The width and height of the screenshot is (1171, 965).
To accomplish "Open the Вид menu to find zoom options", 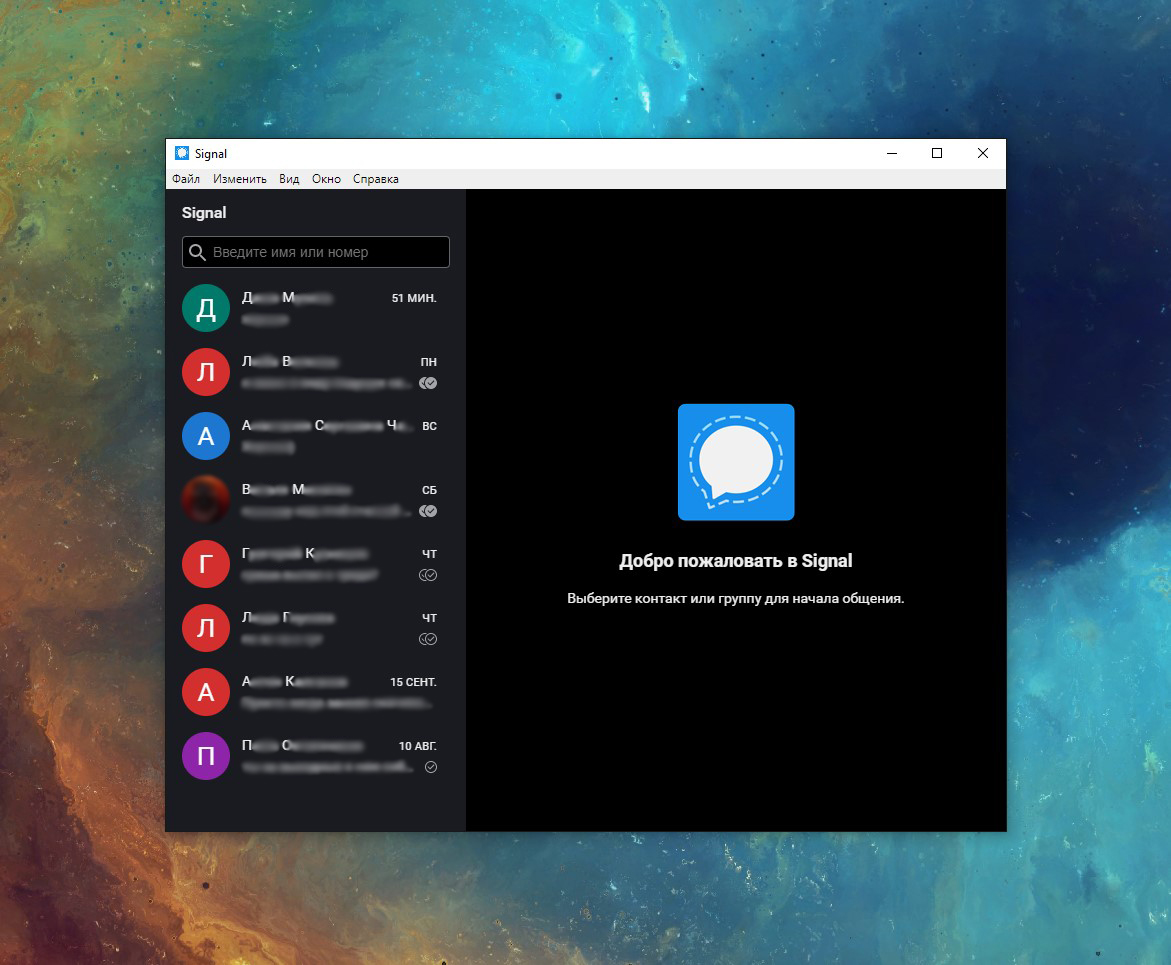I will [x=288, y=178].
